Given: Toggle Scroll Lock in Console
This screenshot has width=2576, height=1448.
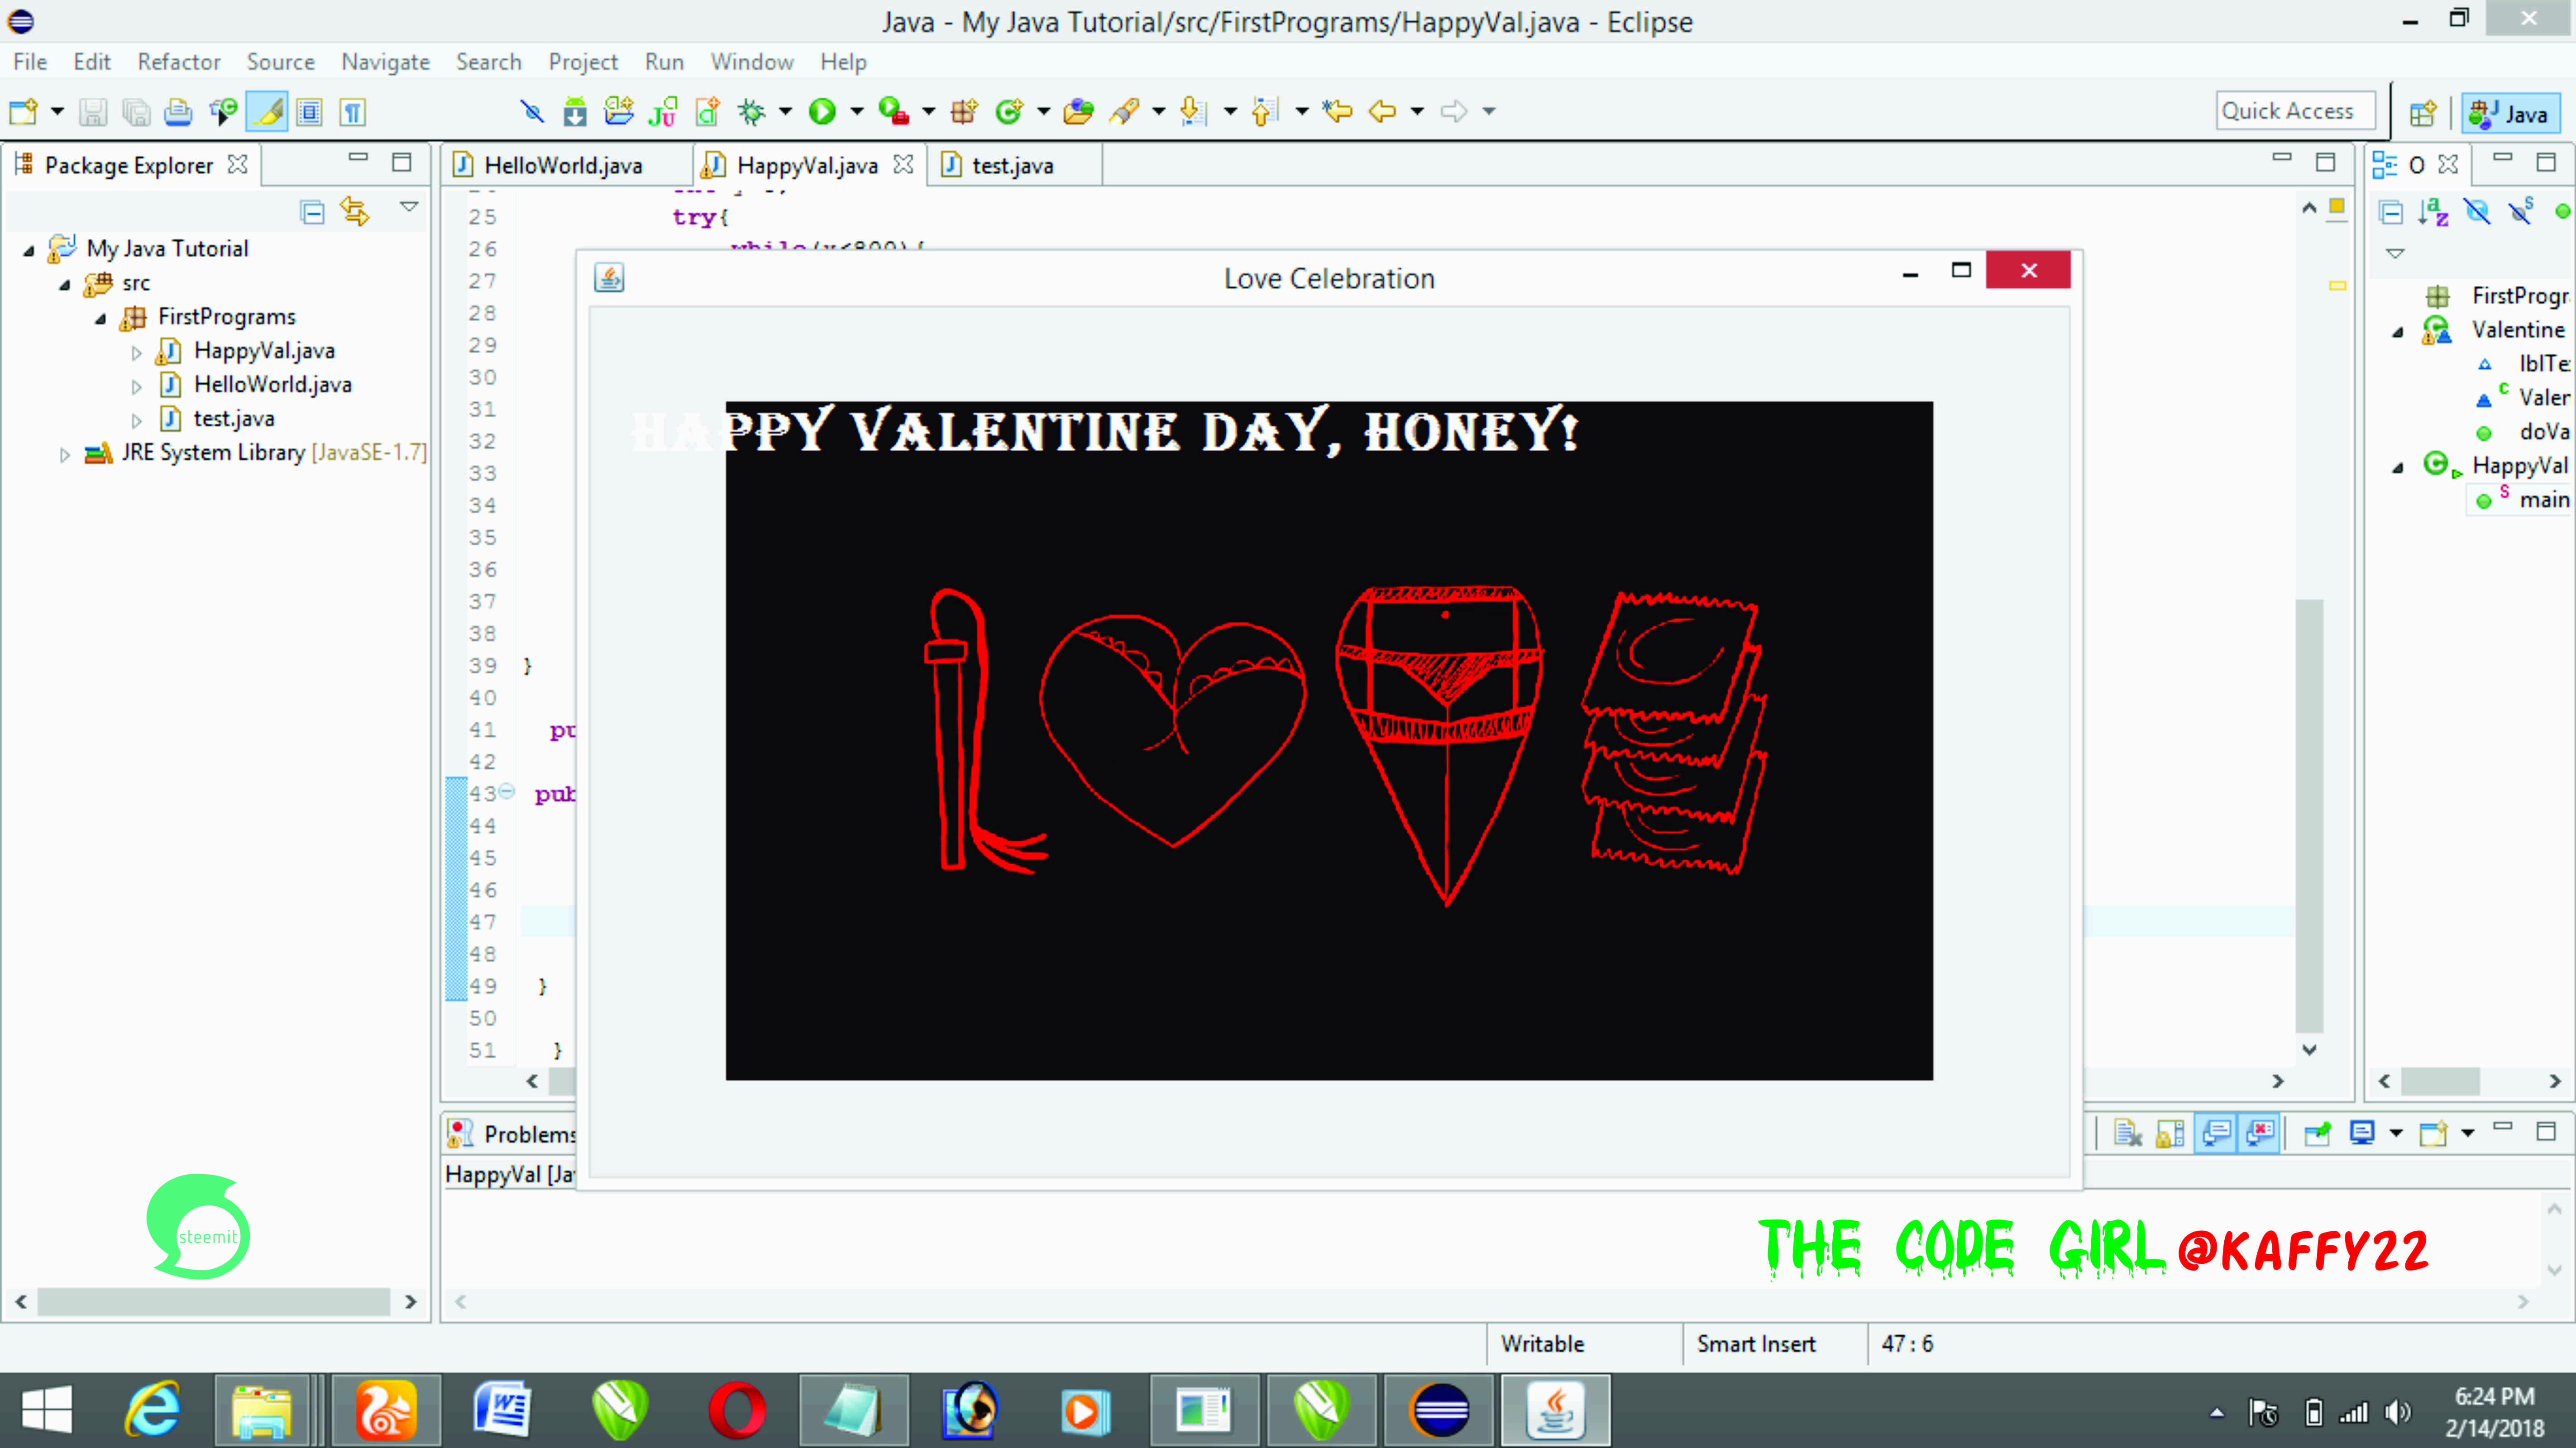Looking at the screenshot, I should point(2170,1133).
